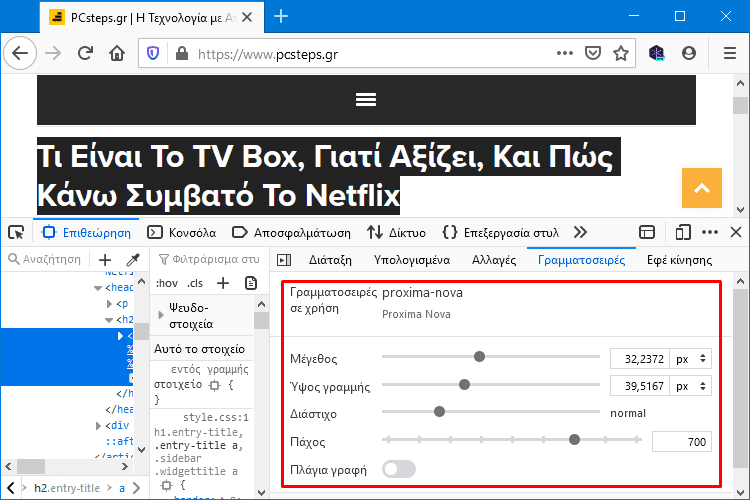Open the Ύψος γραμμής px unit dropdown

pyautogui.click(x=691, y=386)
